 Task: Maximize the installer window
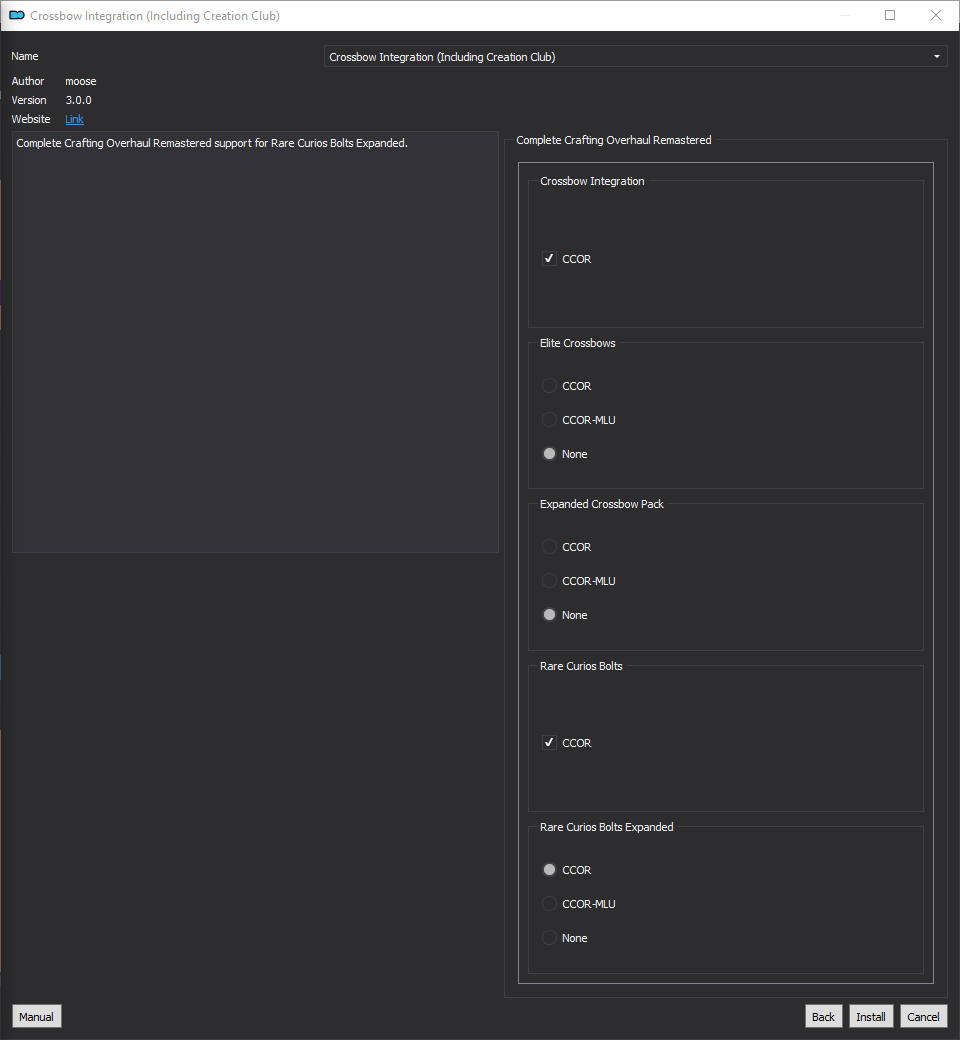pos(890,15)
